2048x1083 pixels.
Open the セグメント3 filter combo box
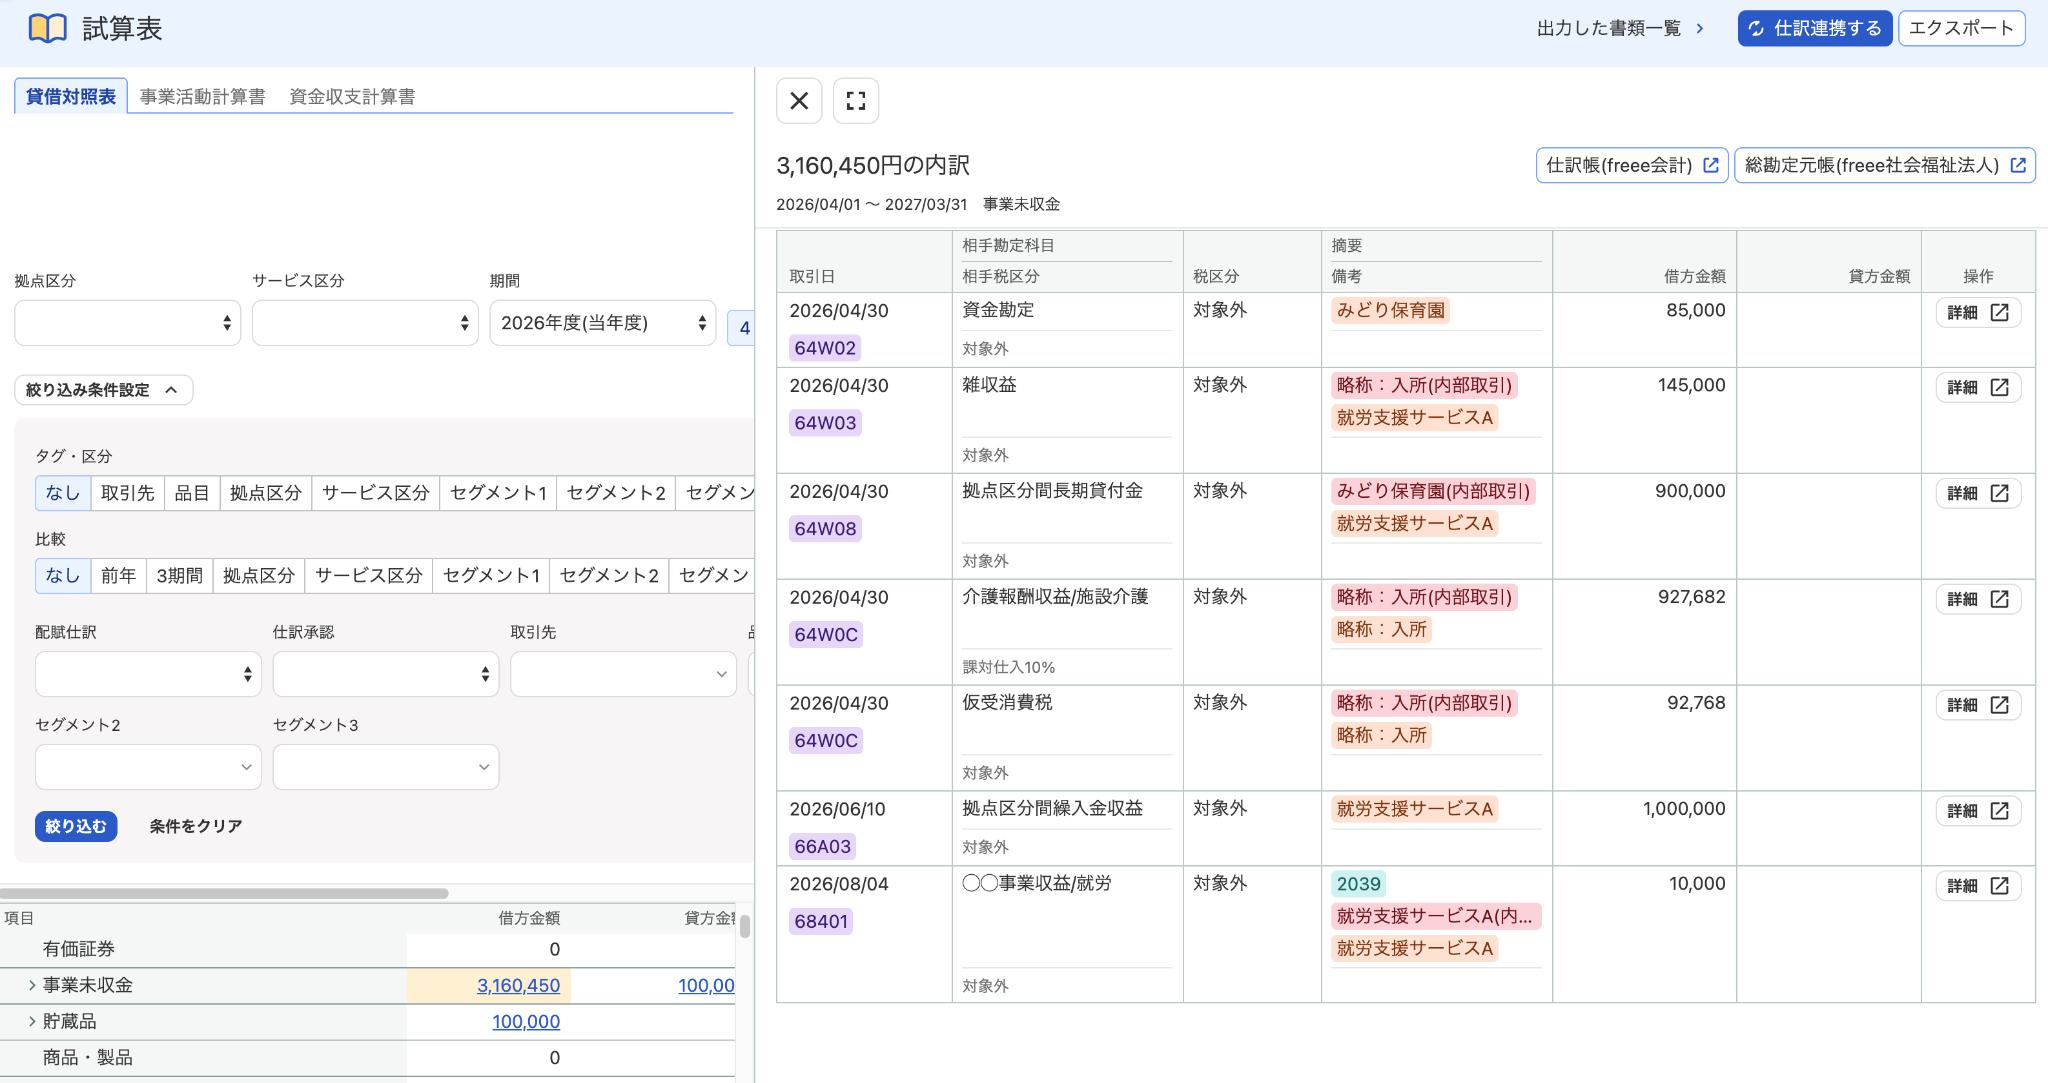coord(386,767)
